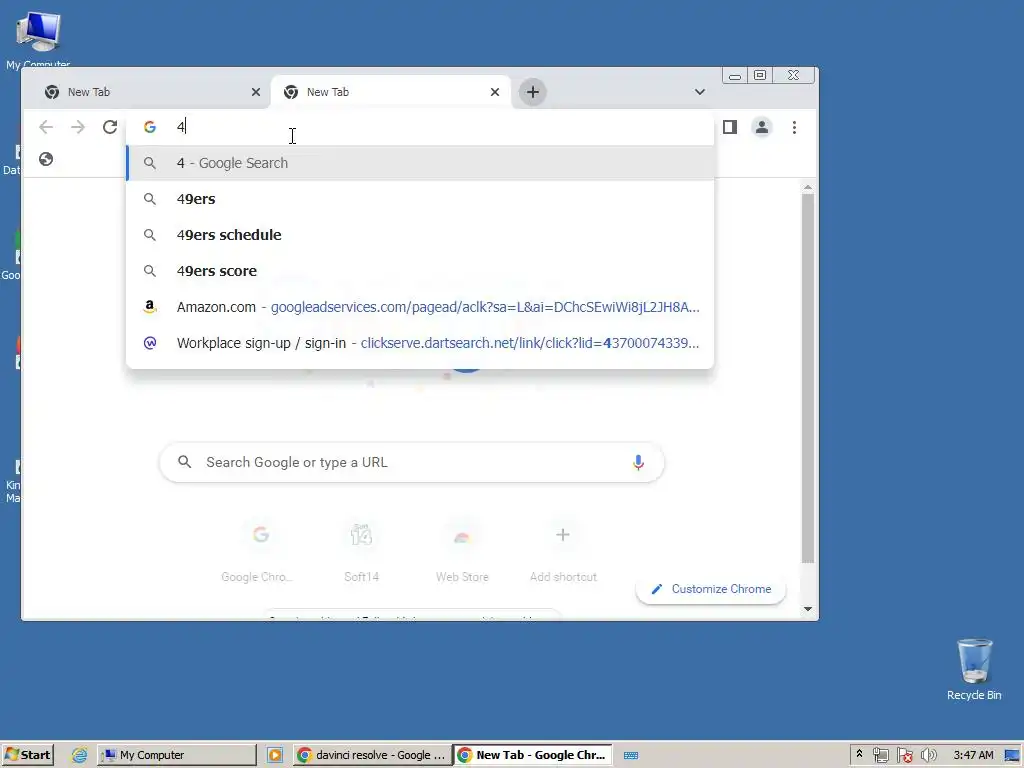
Task: Select the My Computer desktop icon
Action: [x=38, y=39]
